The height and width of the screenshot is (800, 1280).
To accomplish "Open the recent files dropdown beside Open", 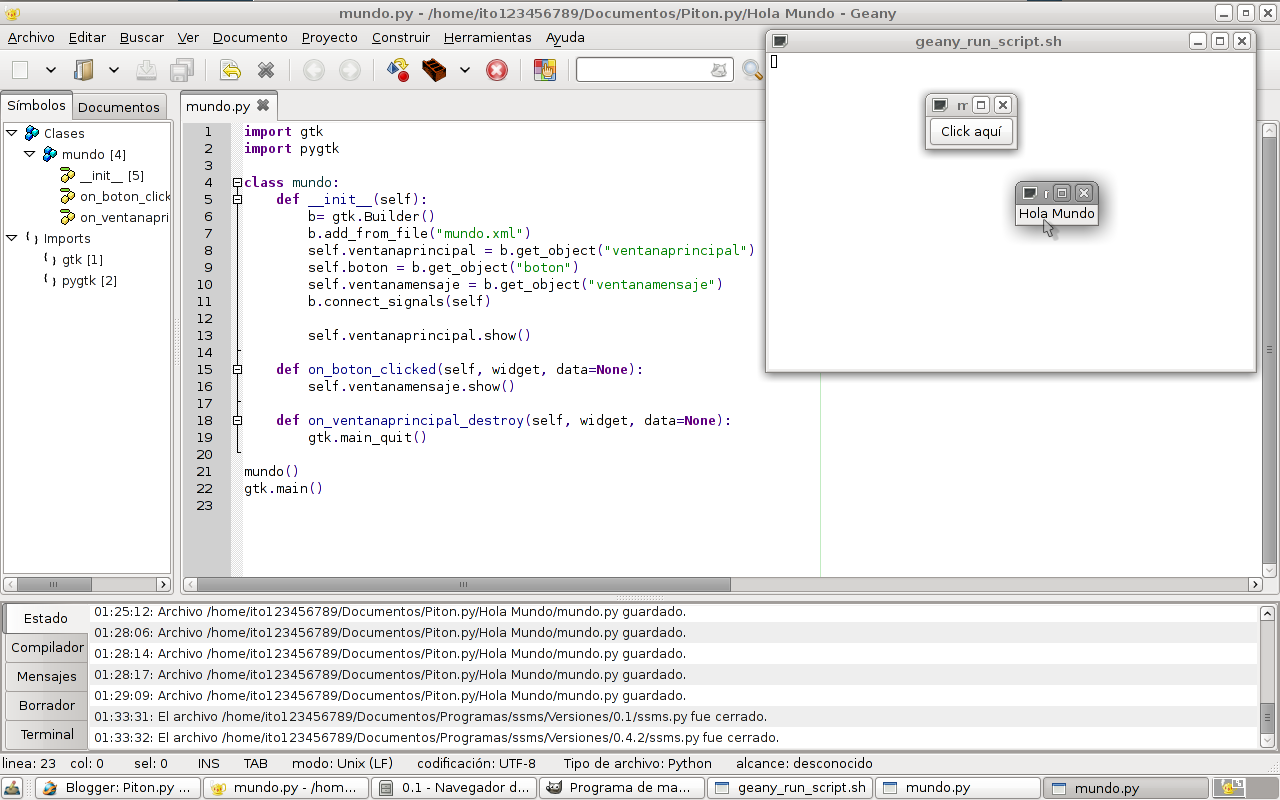I will (x=114, y=70).
